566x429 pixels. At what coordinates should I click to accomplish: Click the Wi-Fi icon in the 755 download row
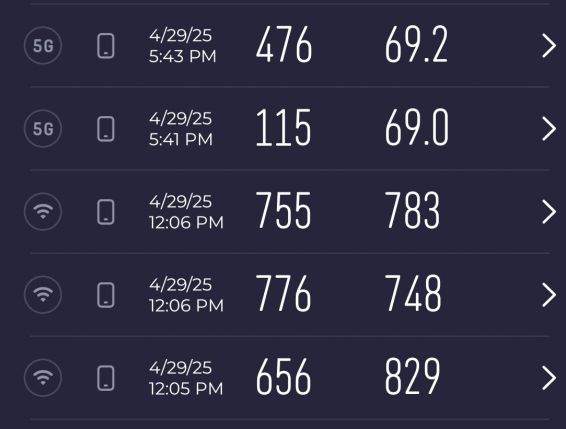click(x=43, y=212)
